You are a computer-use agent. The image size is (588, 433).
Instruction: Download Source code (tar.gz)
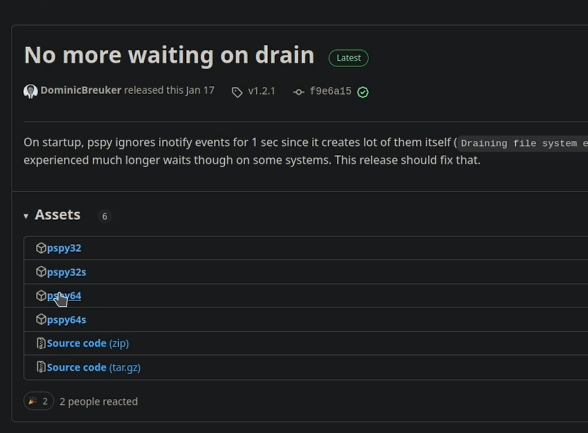pos(94,367)
